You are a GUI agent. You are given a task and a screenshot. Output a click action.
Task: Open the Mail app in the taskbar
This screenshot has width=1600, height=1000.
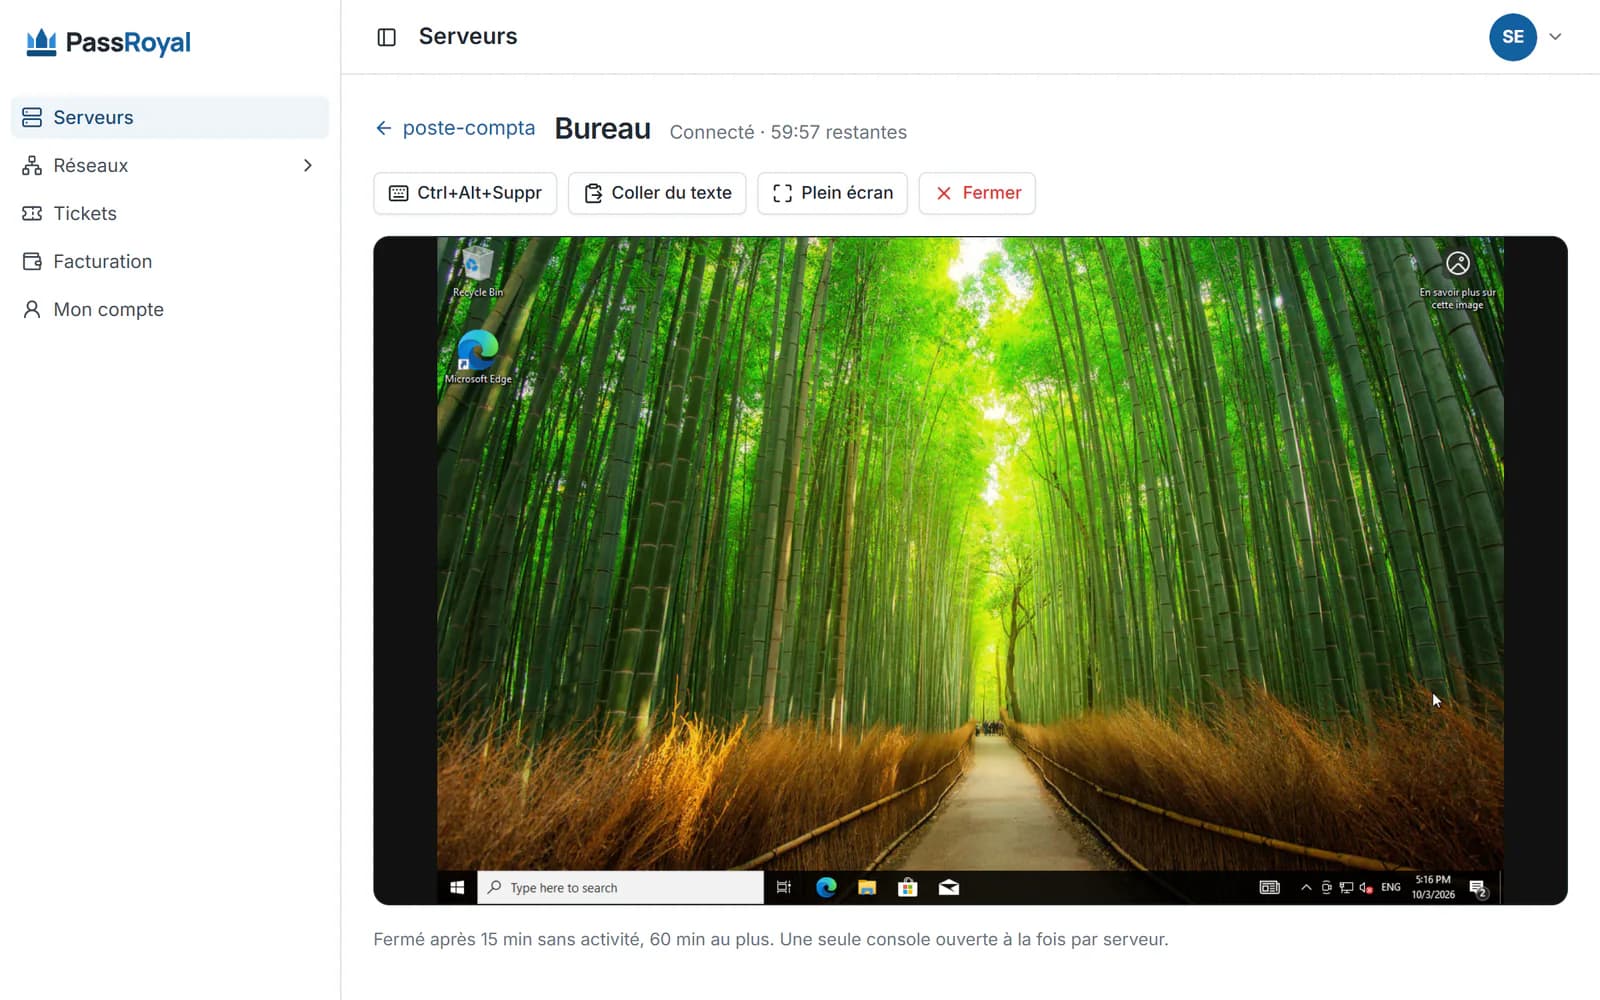pos(949,887)
